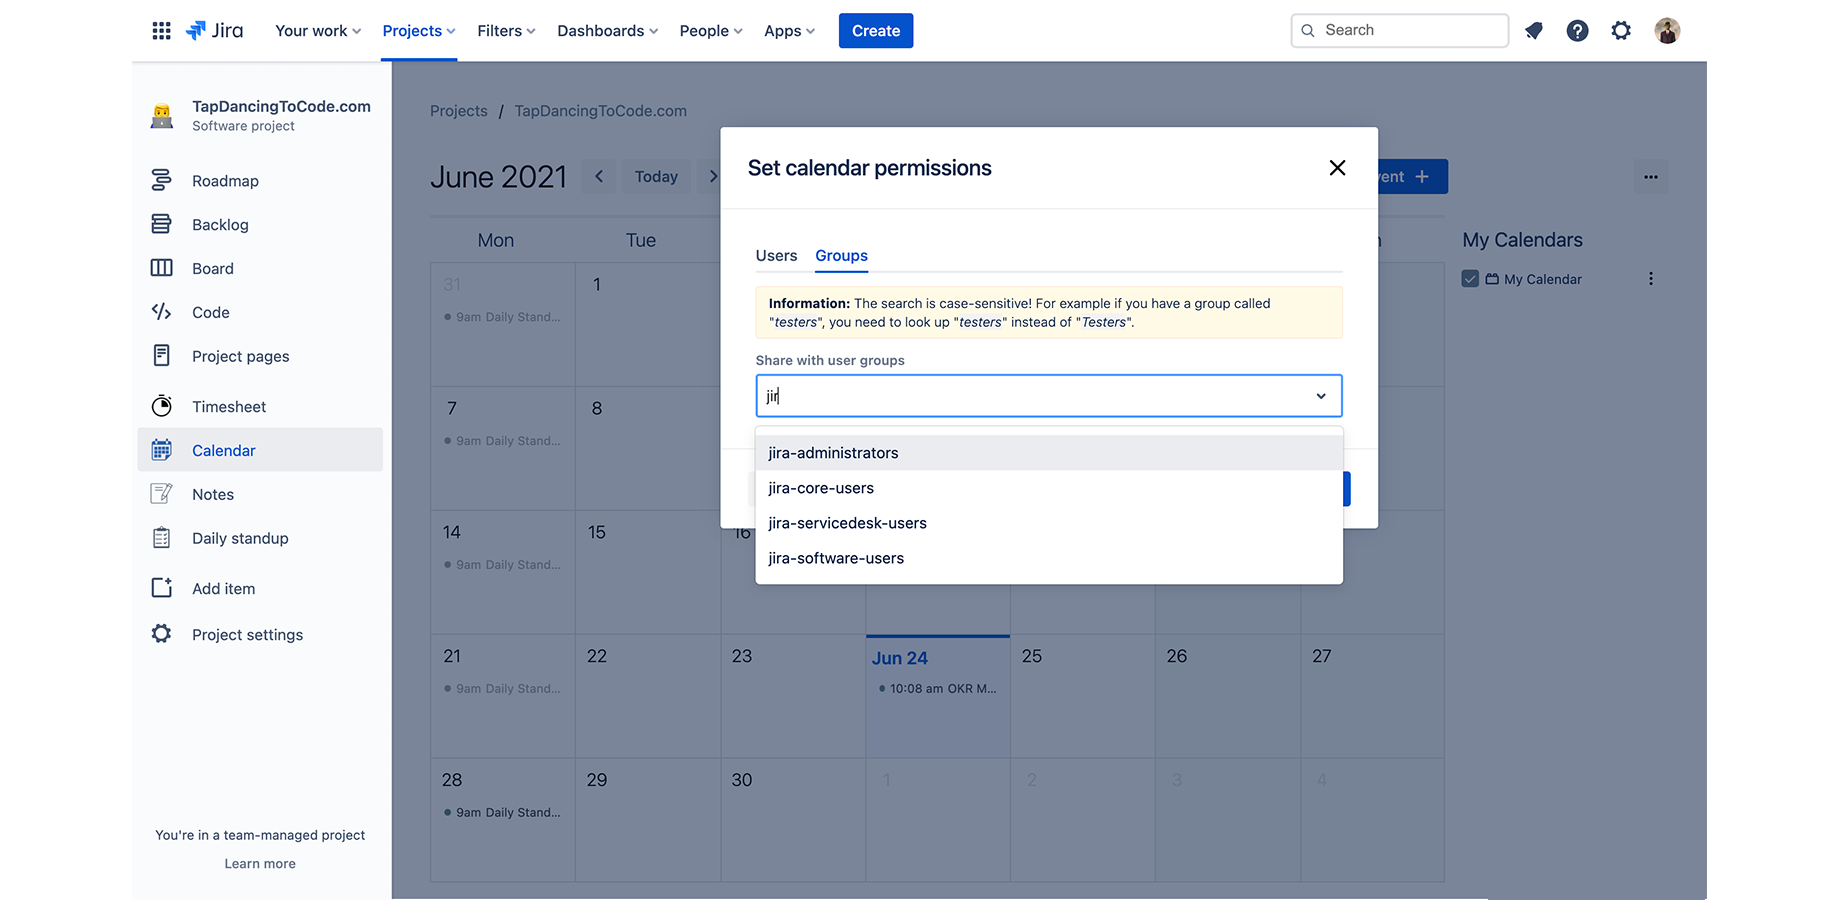
Task: Open the user profile avatar
Action: click(x=1667, y=31)
